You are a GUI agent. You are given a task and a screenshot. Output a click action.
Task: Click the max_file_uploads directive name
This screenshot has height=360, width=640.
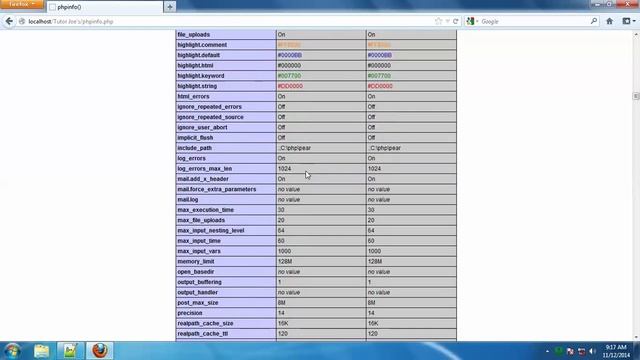pyautogui.click(x=201, y=220)
